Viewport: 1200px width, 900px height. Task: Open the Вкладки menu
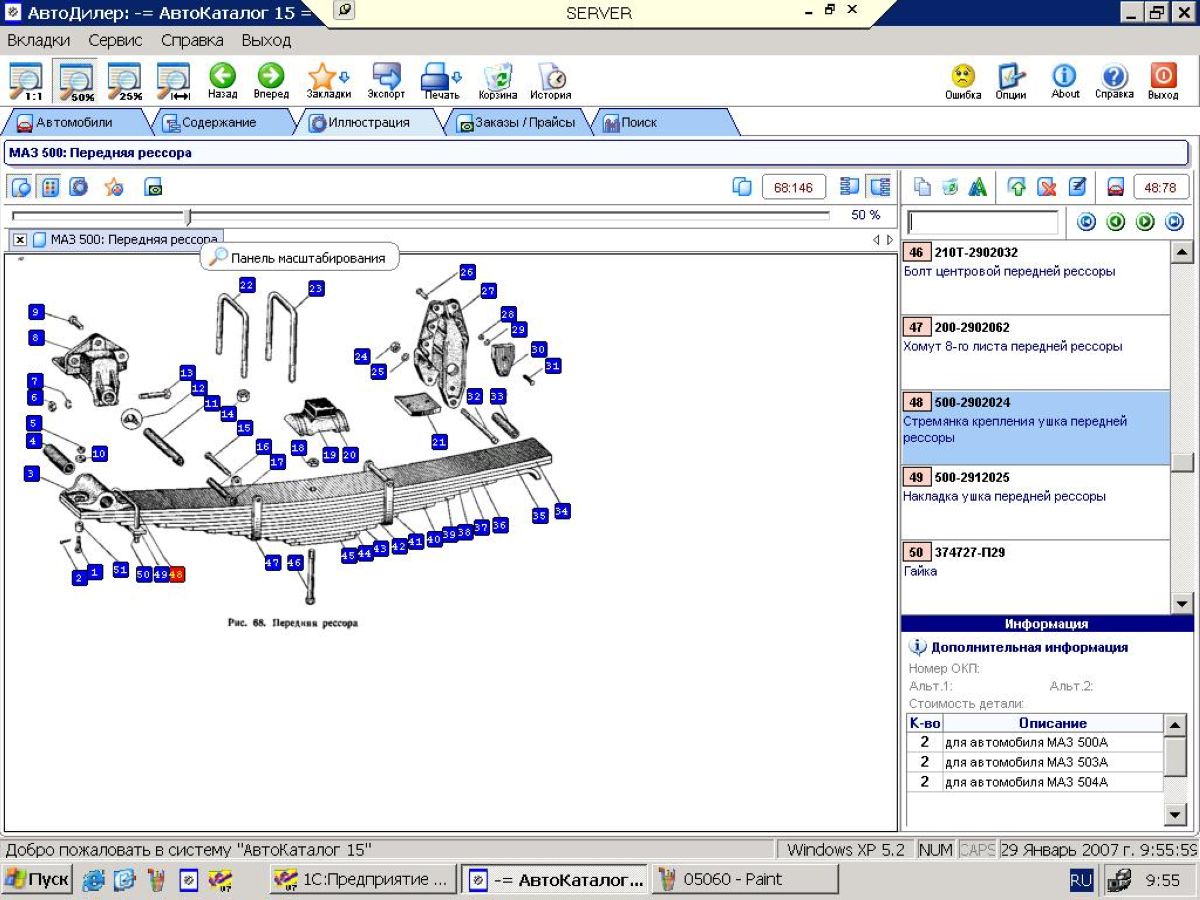pyautogui.click(x=39, y=41)
